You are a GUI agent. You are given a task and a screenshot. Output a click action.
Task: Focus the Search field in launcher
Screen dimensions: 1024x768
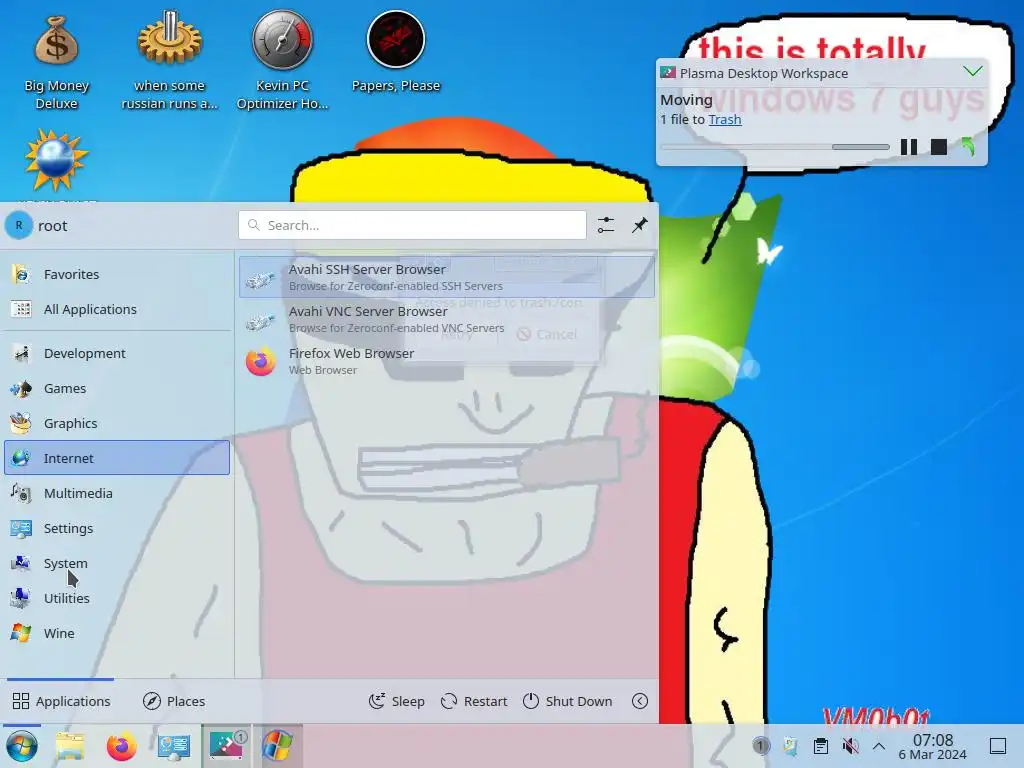click(412, 225)
